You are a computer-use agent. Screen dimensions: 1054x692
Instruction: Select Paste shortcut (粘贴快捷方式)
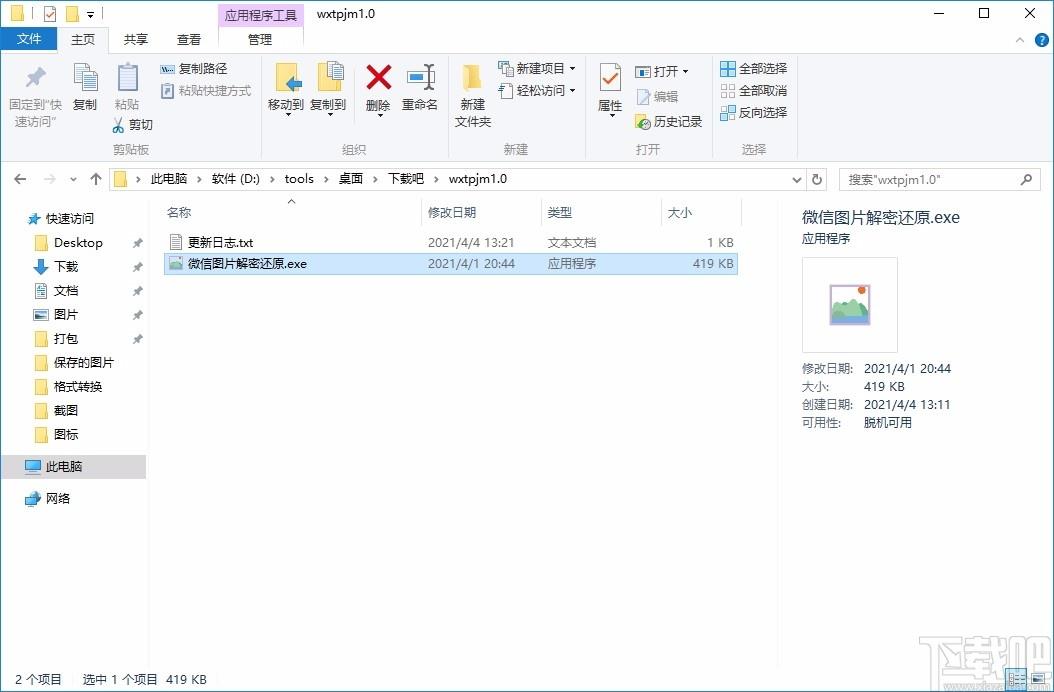tap(206, 90)
